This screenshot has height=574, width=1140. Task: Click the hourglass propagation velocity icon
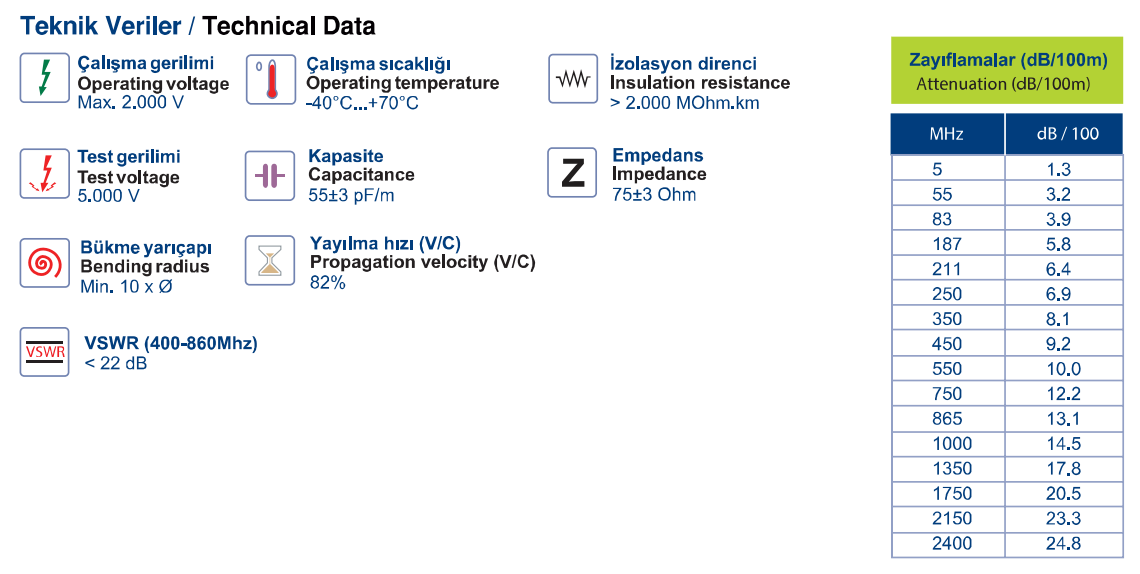coord(270,260)
